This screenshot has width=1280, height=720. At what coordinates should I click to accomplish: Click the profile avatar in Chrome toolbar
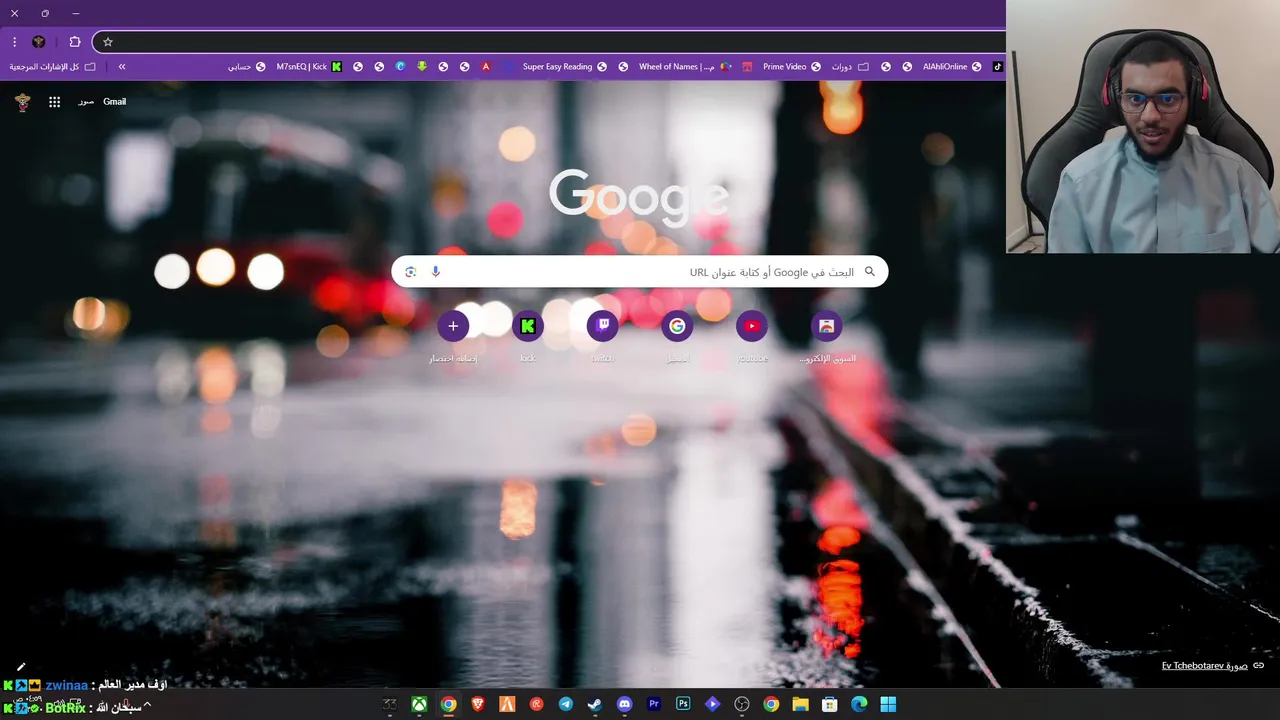[39, 42]
